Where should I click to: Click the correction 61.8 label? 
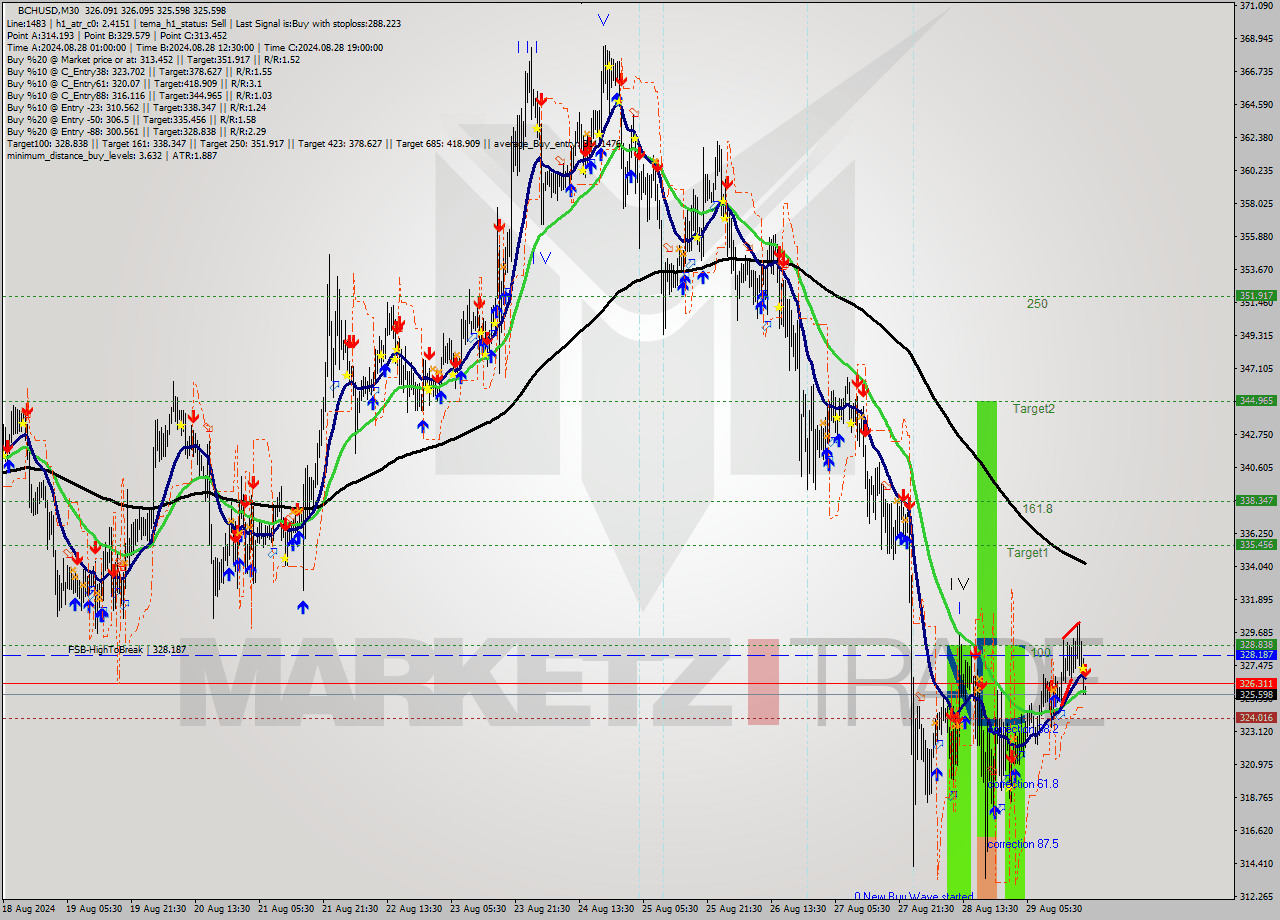click(x=1023, y=784)
